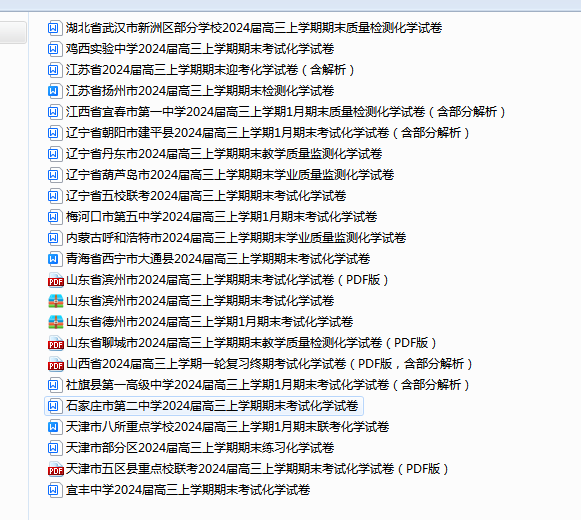This screenshot has width=581, height=520.
Task: Select file name 宜丰中学2024届高三上学期期末考试化学试卷
Action: pos(188,490)
